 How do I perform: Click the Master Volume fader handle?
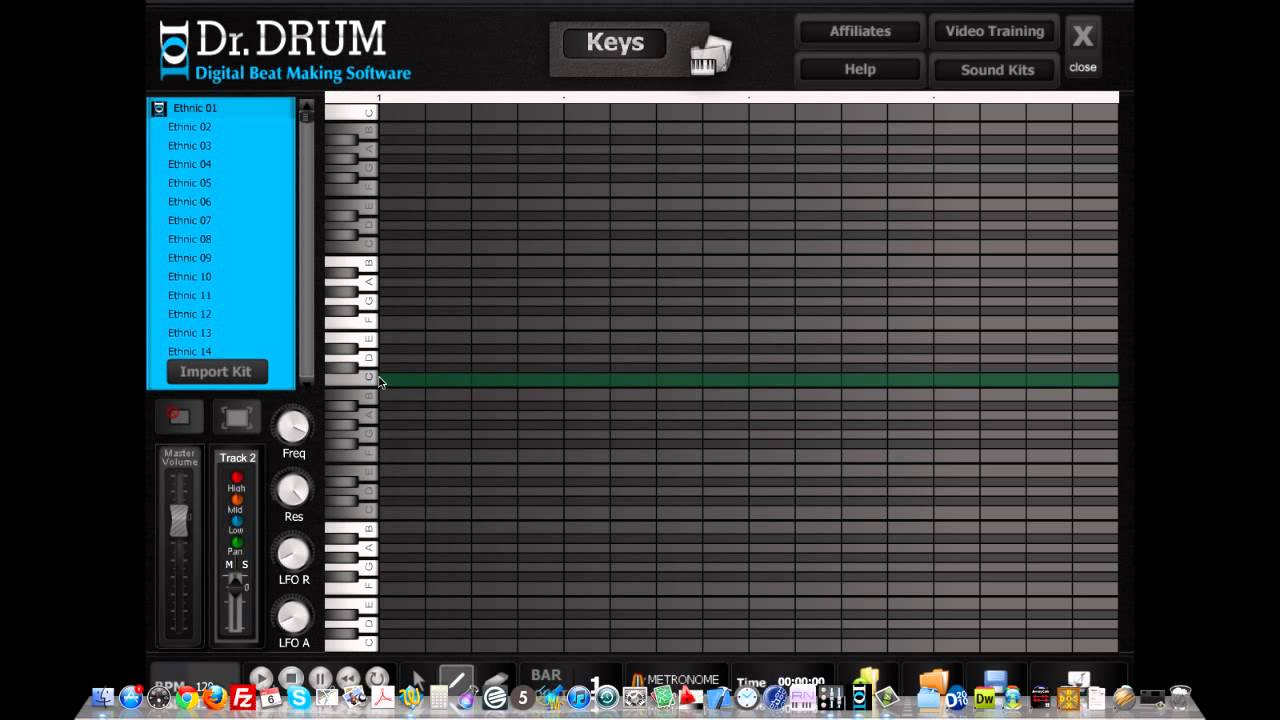pyautogui.click(x=178, y=521)
